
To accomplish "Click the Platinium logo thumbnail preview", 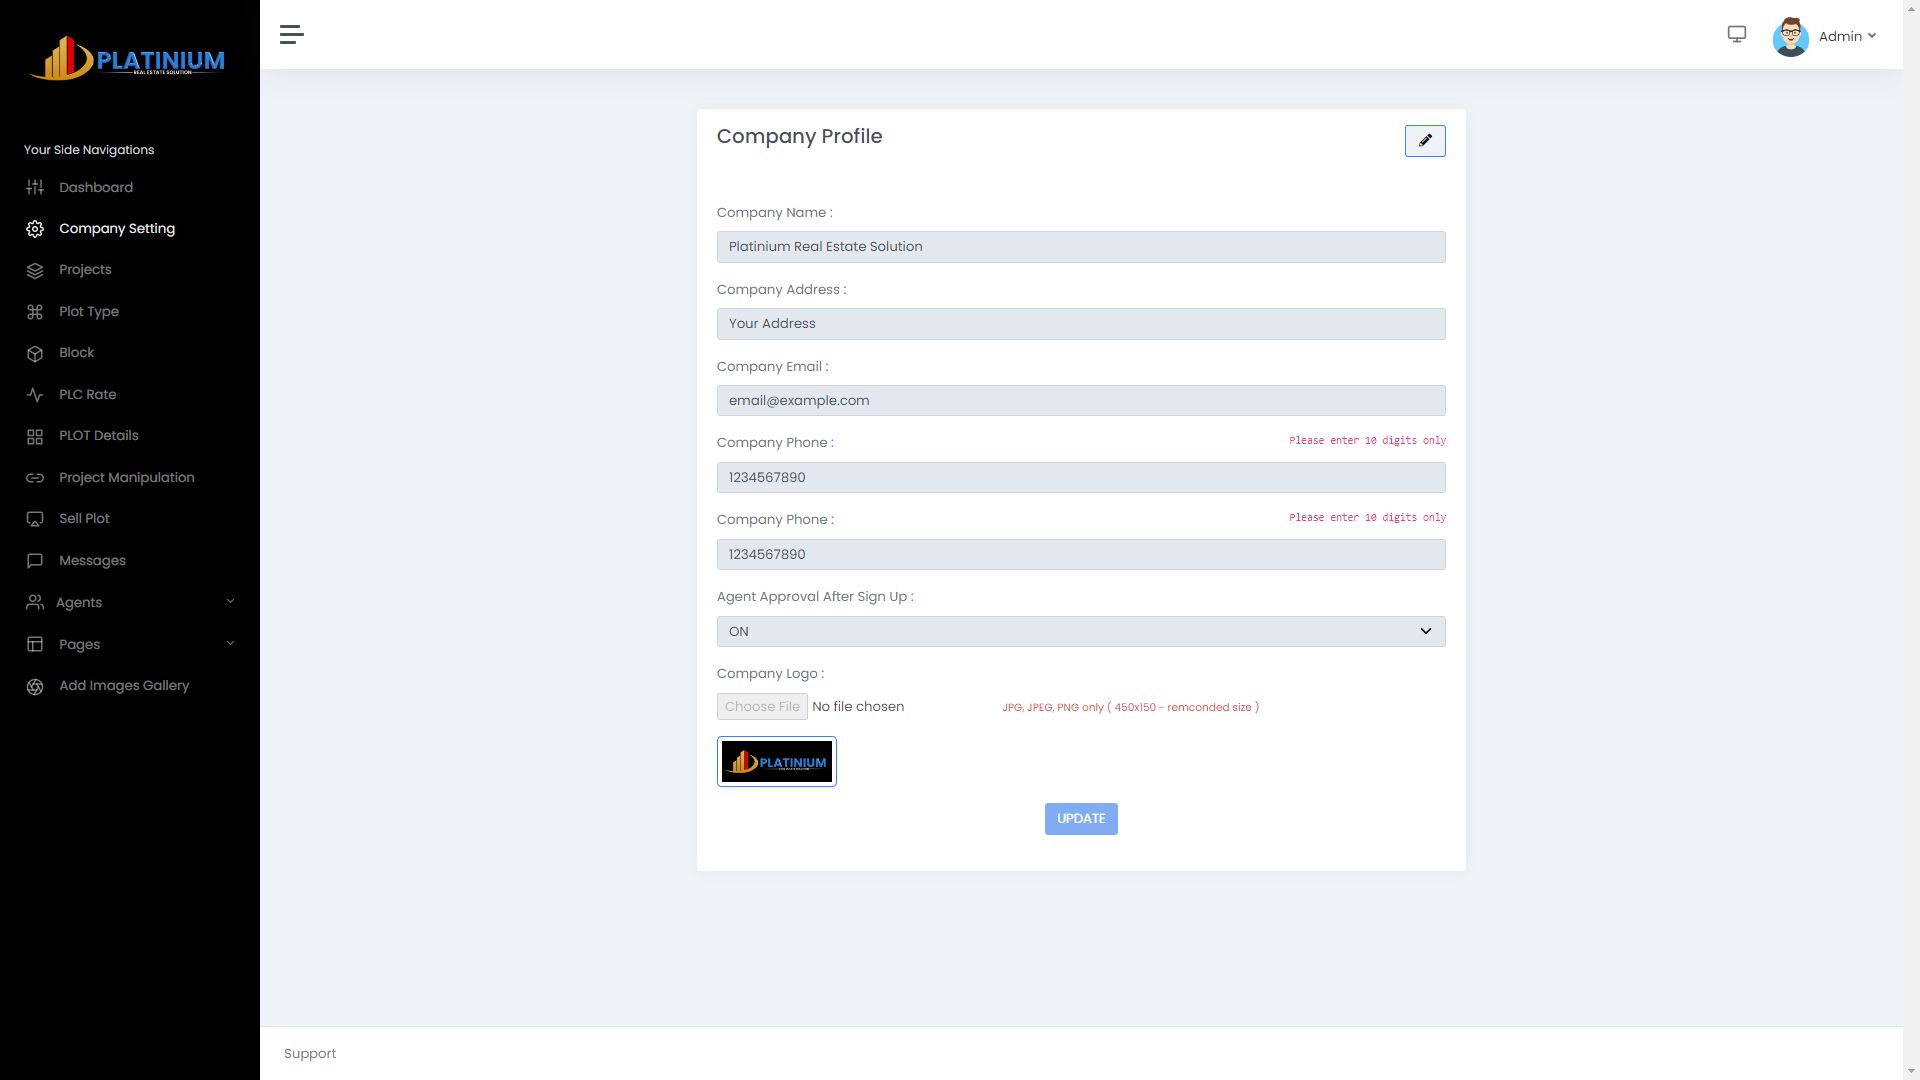I will point(776,762).
